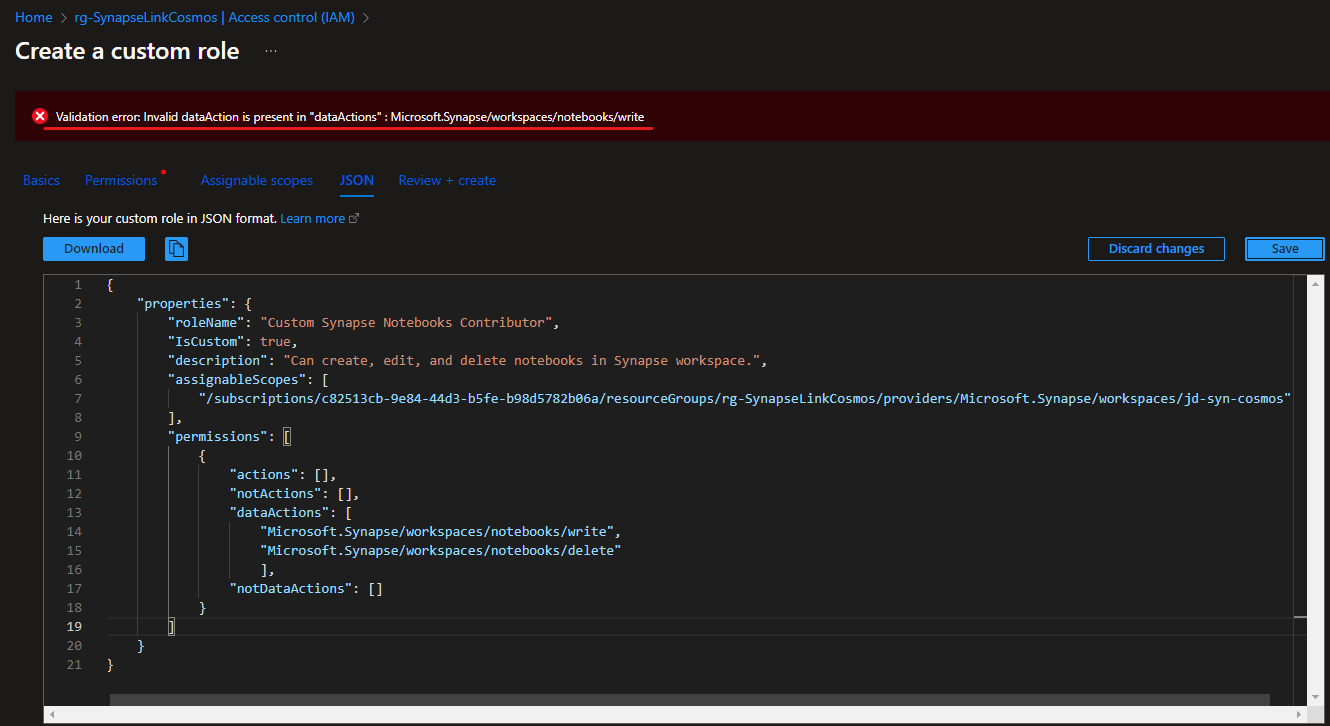Screen dimensions: 1330x726
Task: Click the copy-to-clipboard icon beside Download
Action: point(176,248)
